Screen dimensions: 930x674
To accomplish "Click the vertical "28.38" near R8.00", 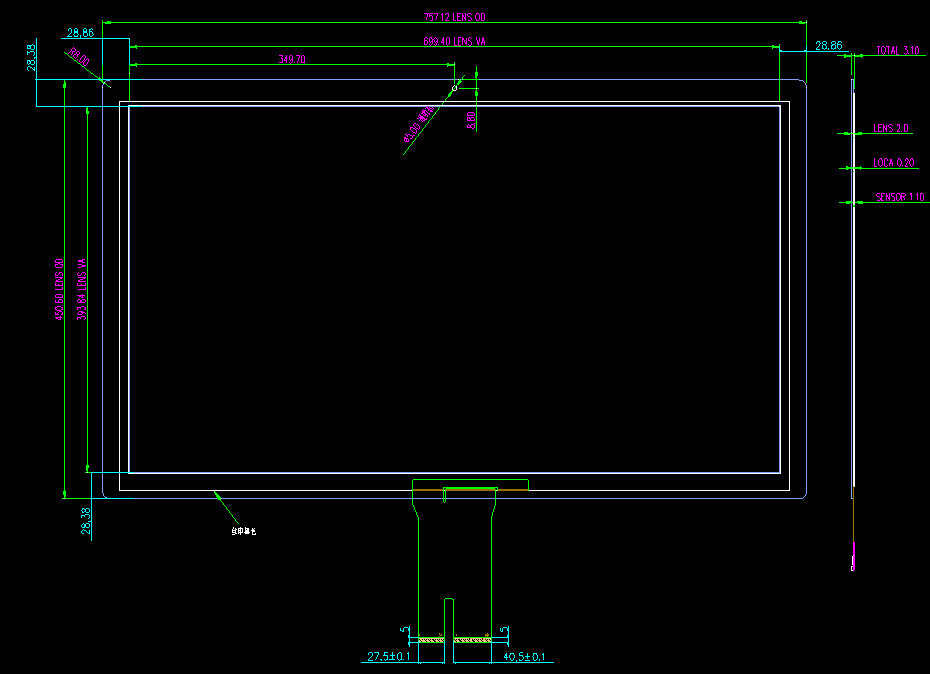I will pos(31,58).
